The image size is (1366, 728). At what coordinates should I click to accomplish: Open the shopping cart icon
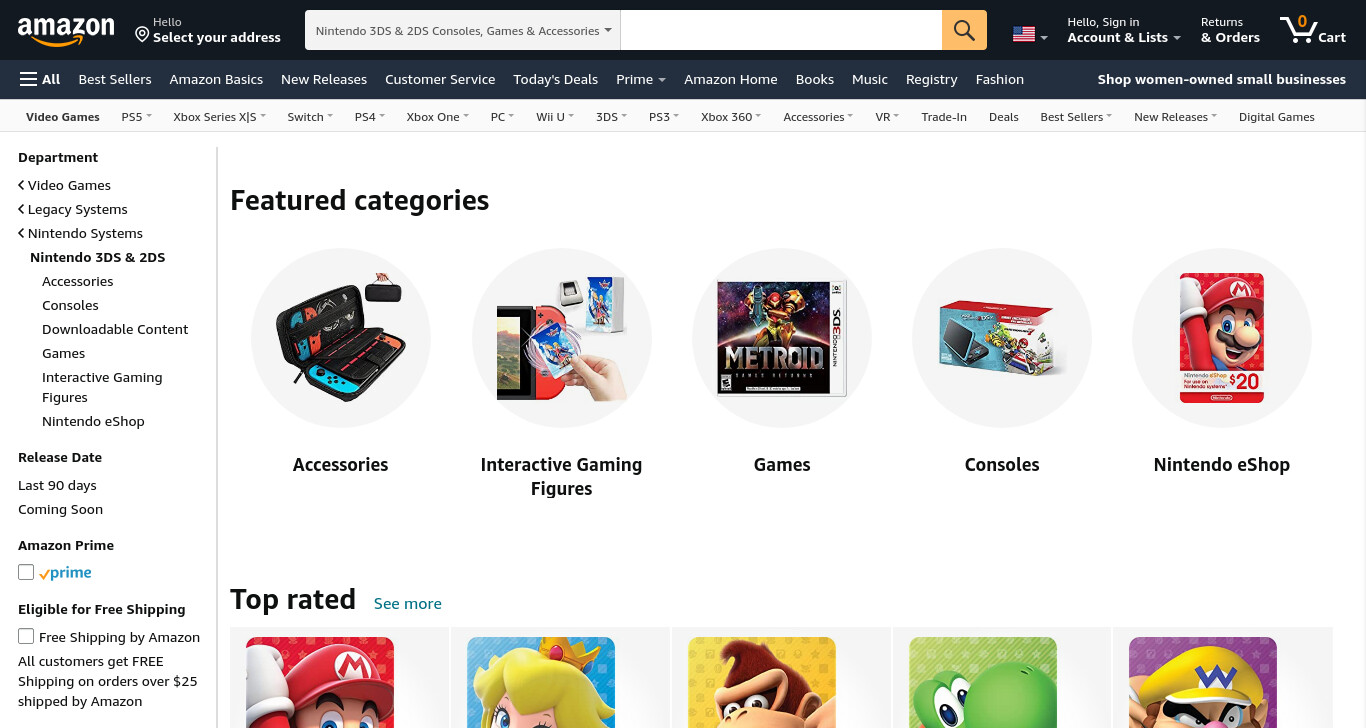pos(1313,30)
